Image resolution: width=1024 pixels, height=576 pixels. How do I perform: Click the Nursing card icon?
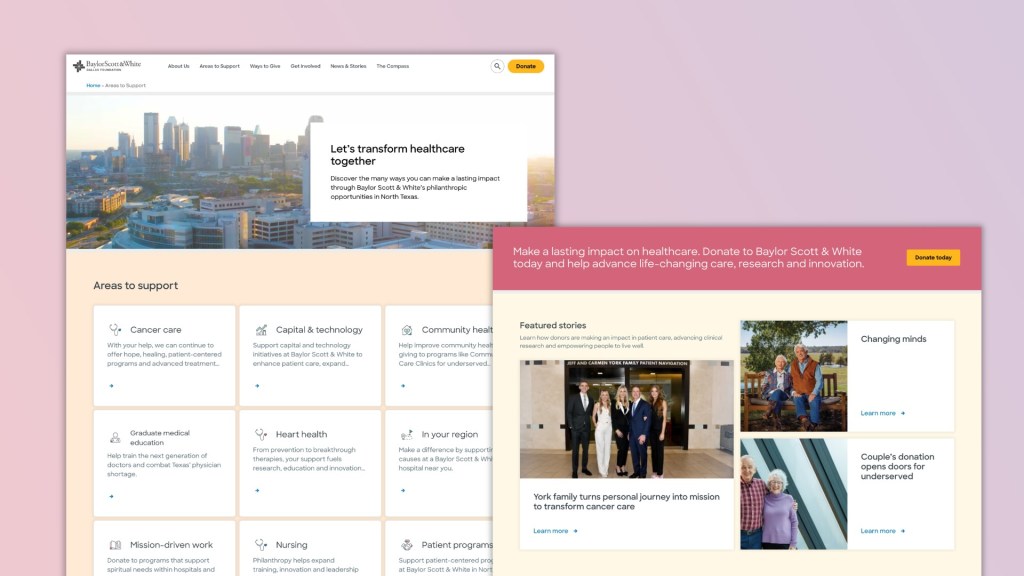[261, 545]
